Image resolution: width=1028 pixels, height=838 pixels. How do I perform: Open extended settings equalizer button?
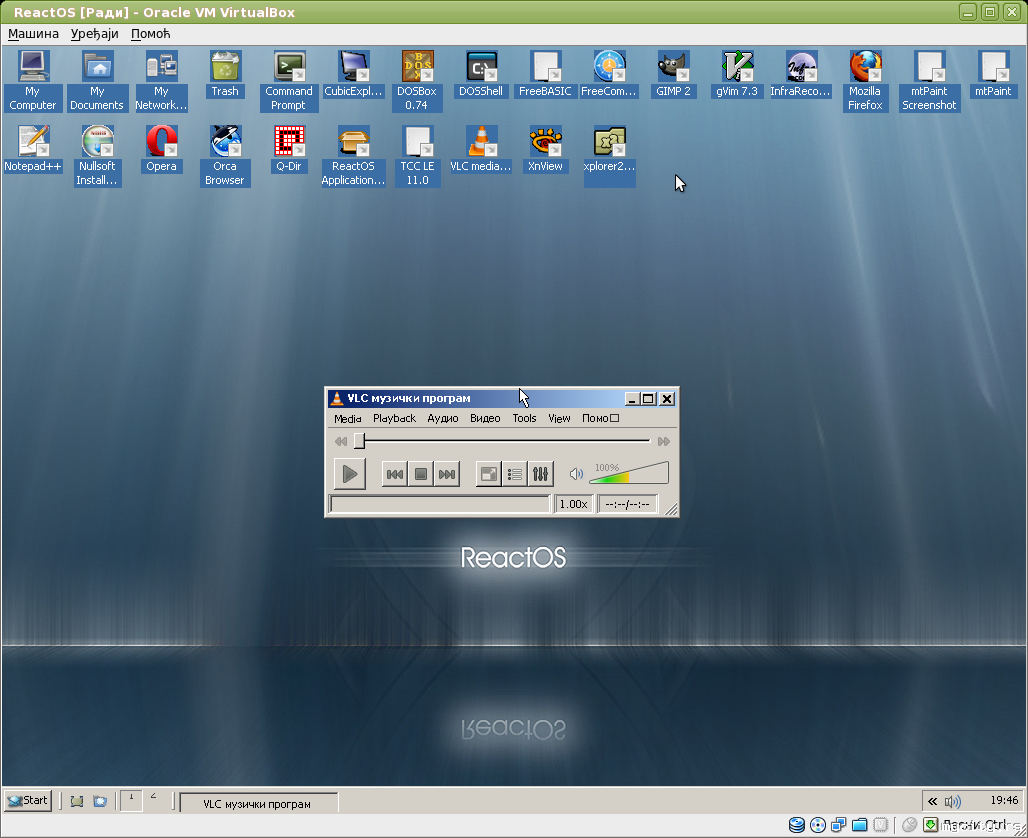pyautogui.click(x=540, y=474)
